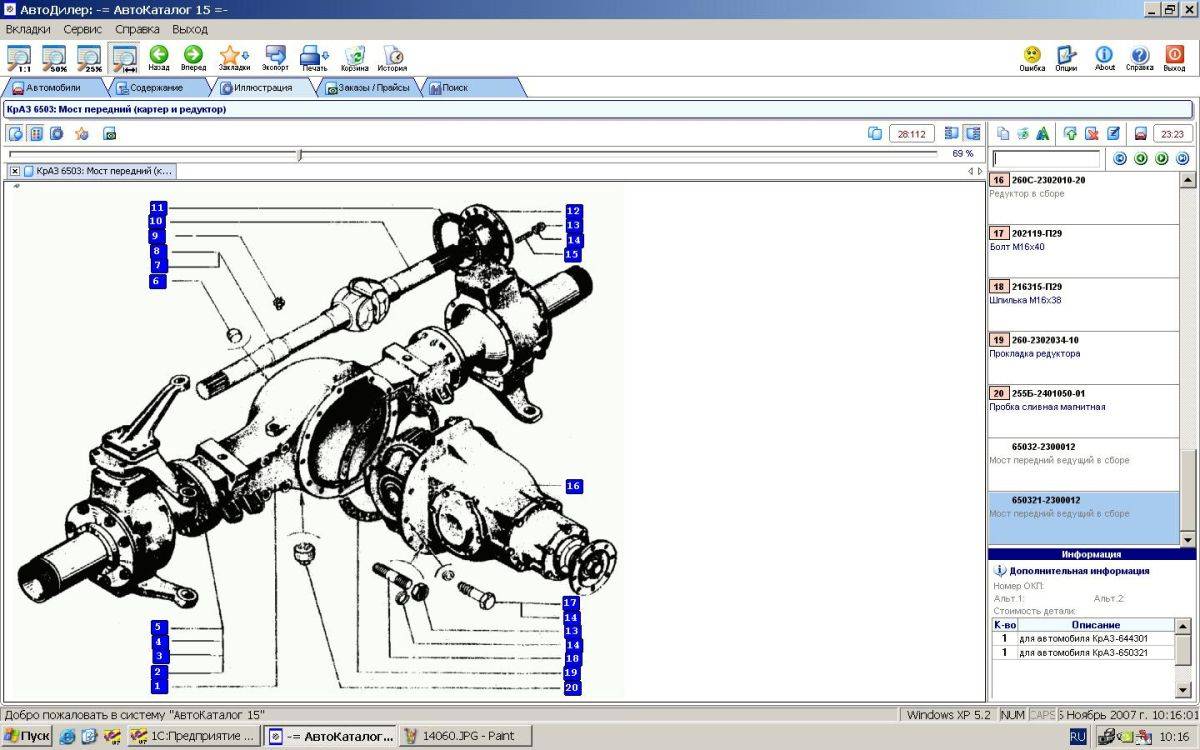Click callout number 11 on illustration
1200x750 pixels.
(x=157, y=208)
